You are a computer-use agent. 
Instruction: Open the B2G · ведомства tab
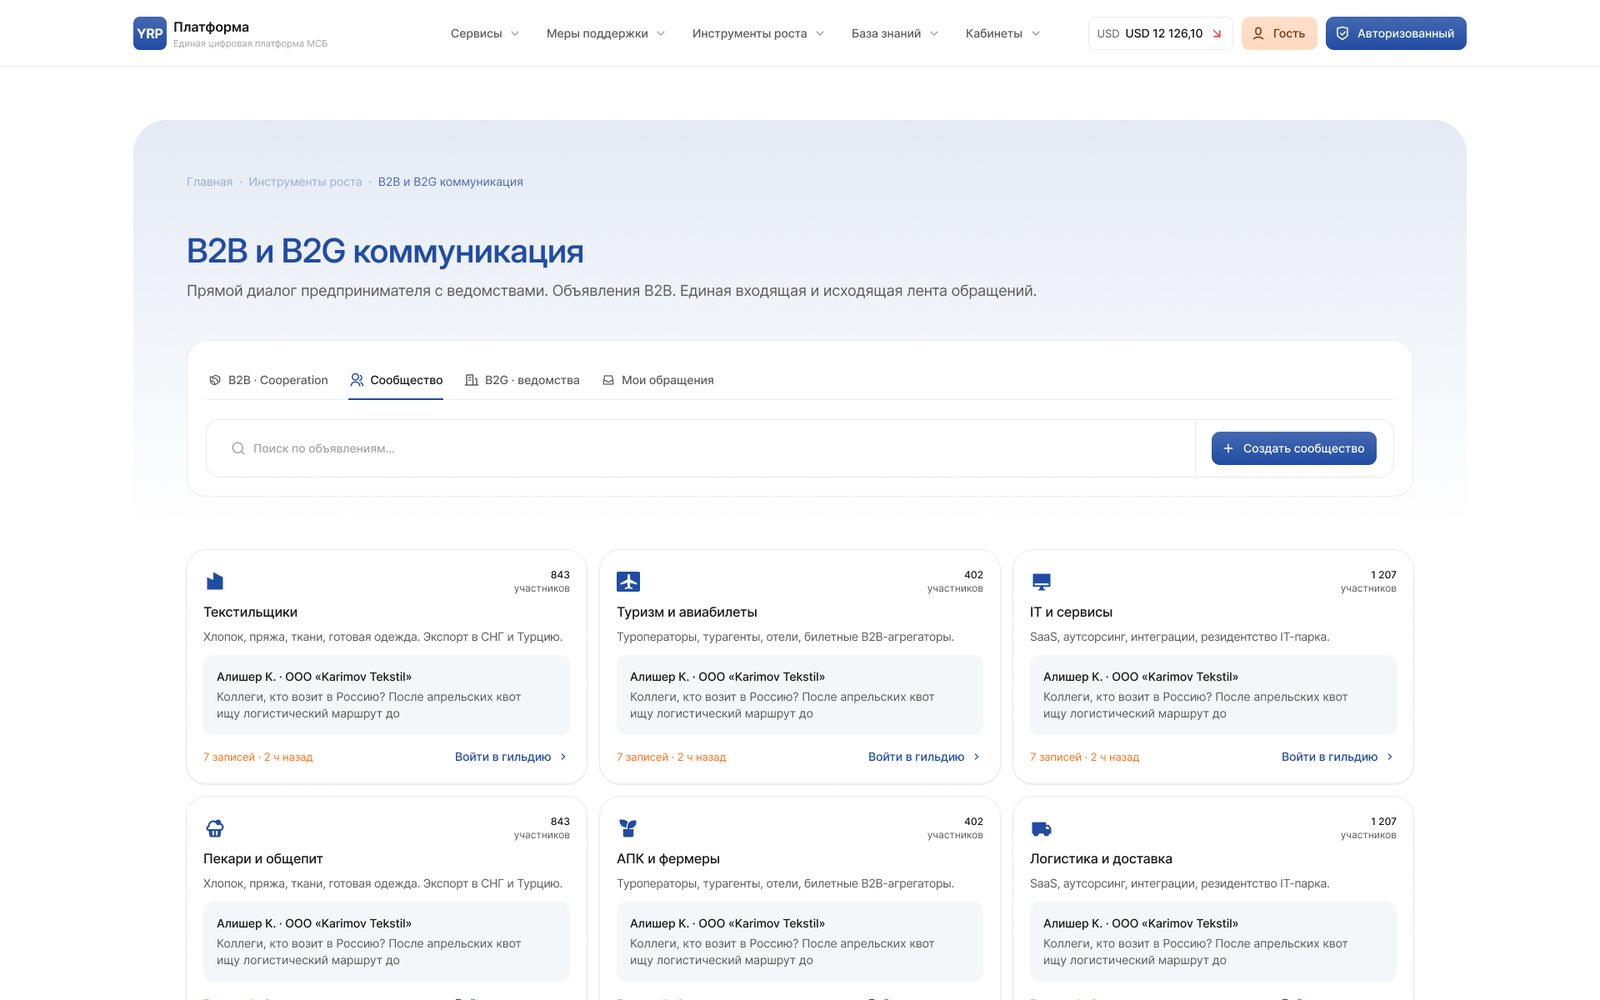click(522, 380)
